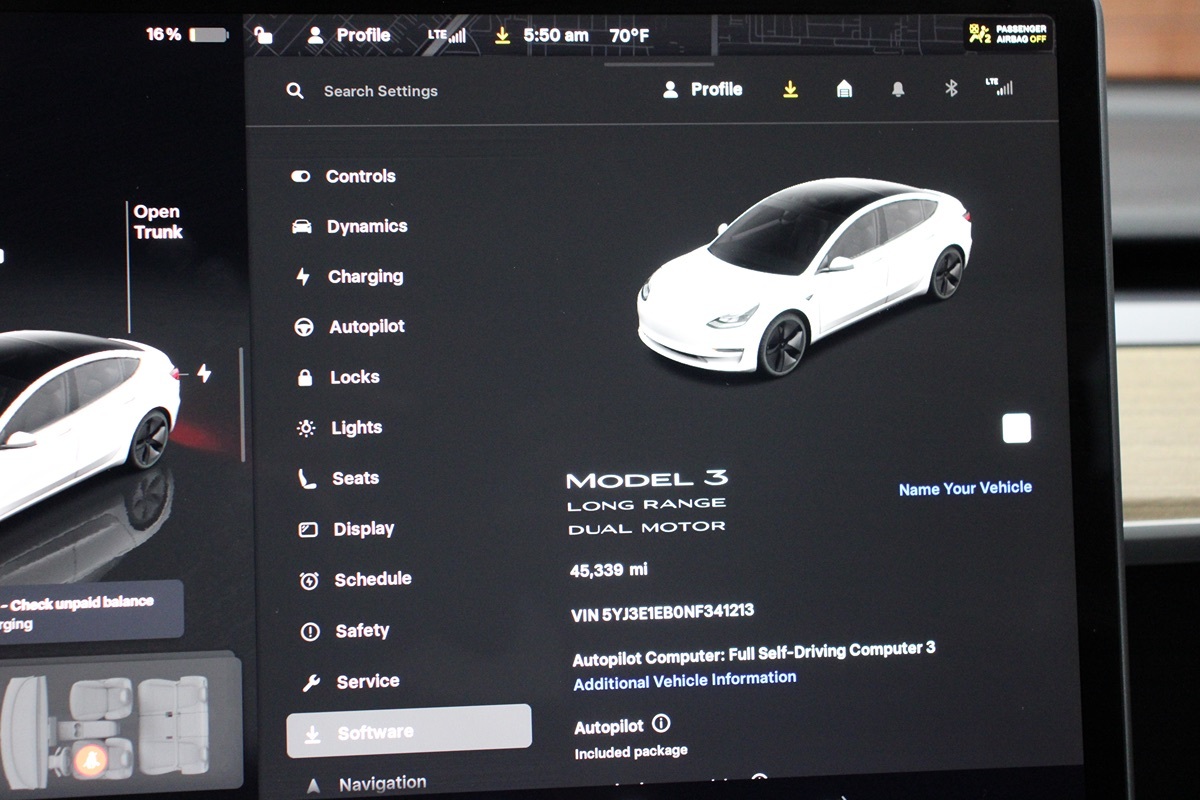1200x800 pixels.
Task: Click the Name Your Vehicle link
Action: (965, 488)
